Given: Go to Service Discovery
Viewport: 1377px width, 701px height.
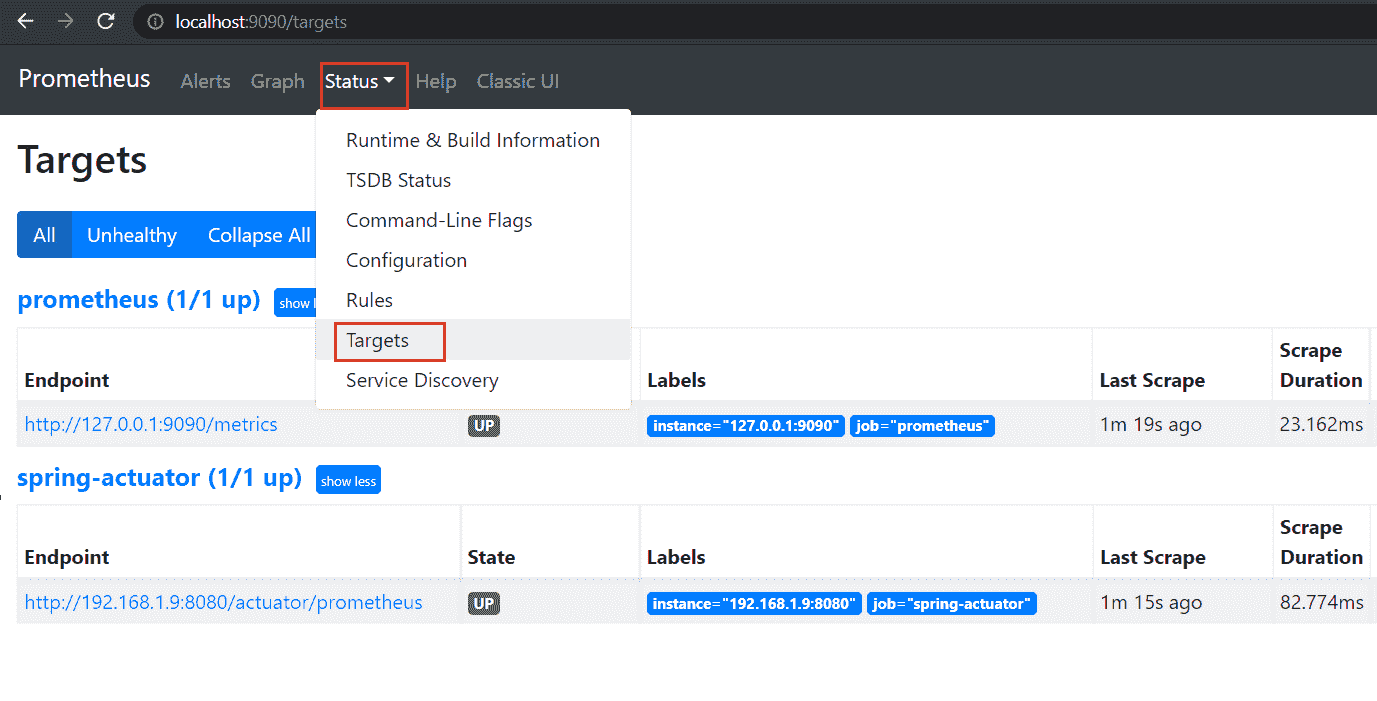Looking at the screenshot, I should pyautogui.click(x=421, y=380).
